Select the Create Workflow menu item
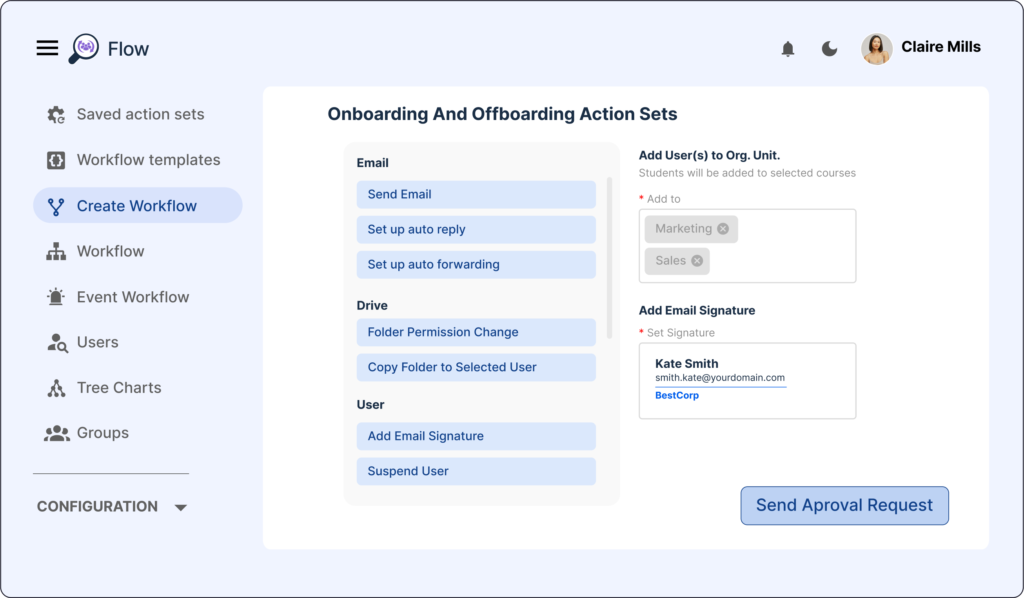Viewport: 1024px width, 598px height. tap(138, 206)
